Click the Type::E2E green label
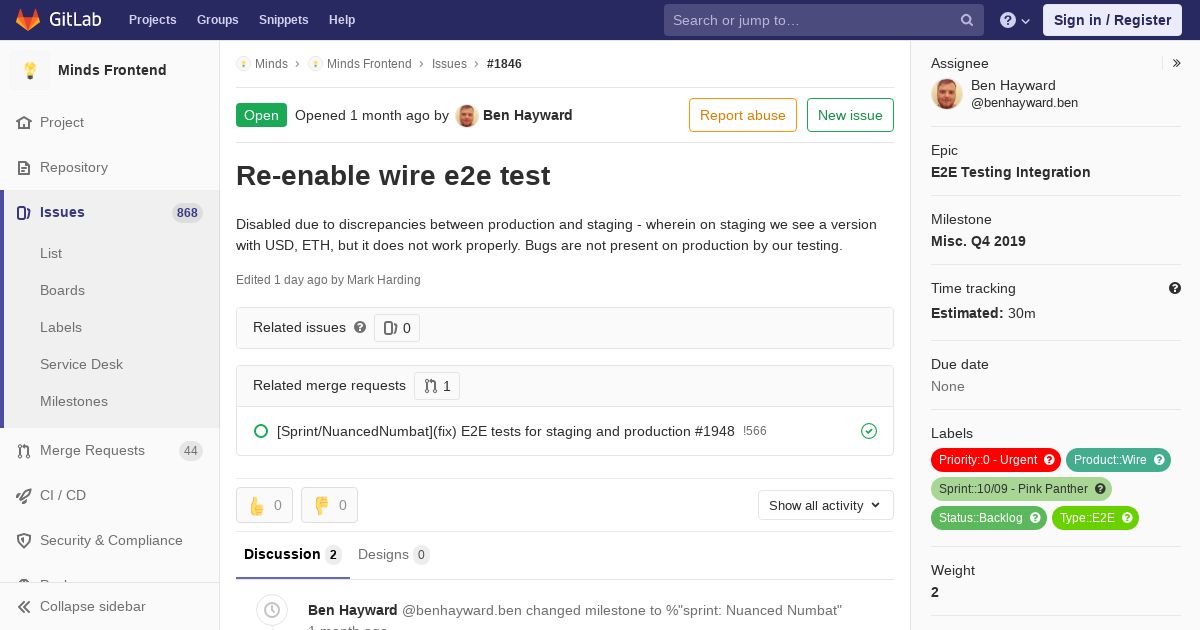This screenshot has width=1200, height=630. click(1095, 518)
